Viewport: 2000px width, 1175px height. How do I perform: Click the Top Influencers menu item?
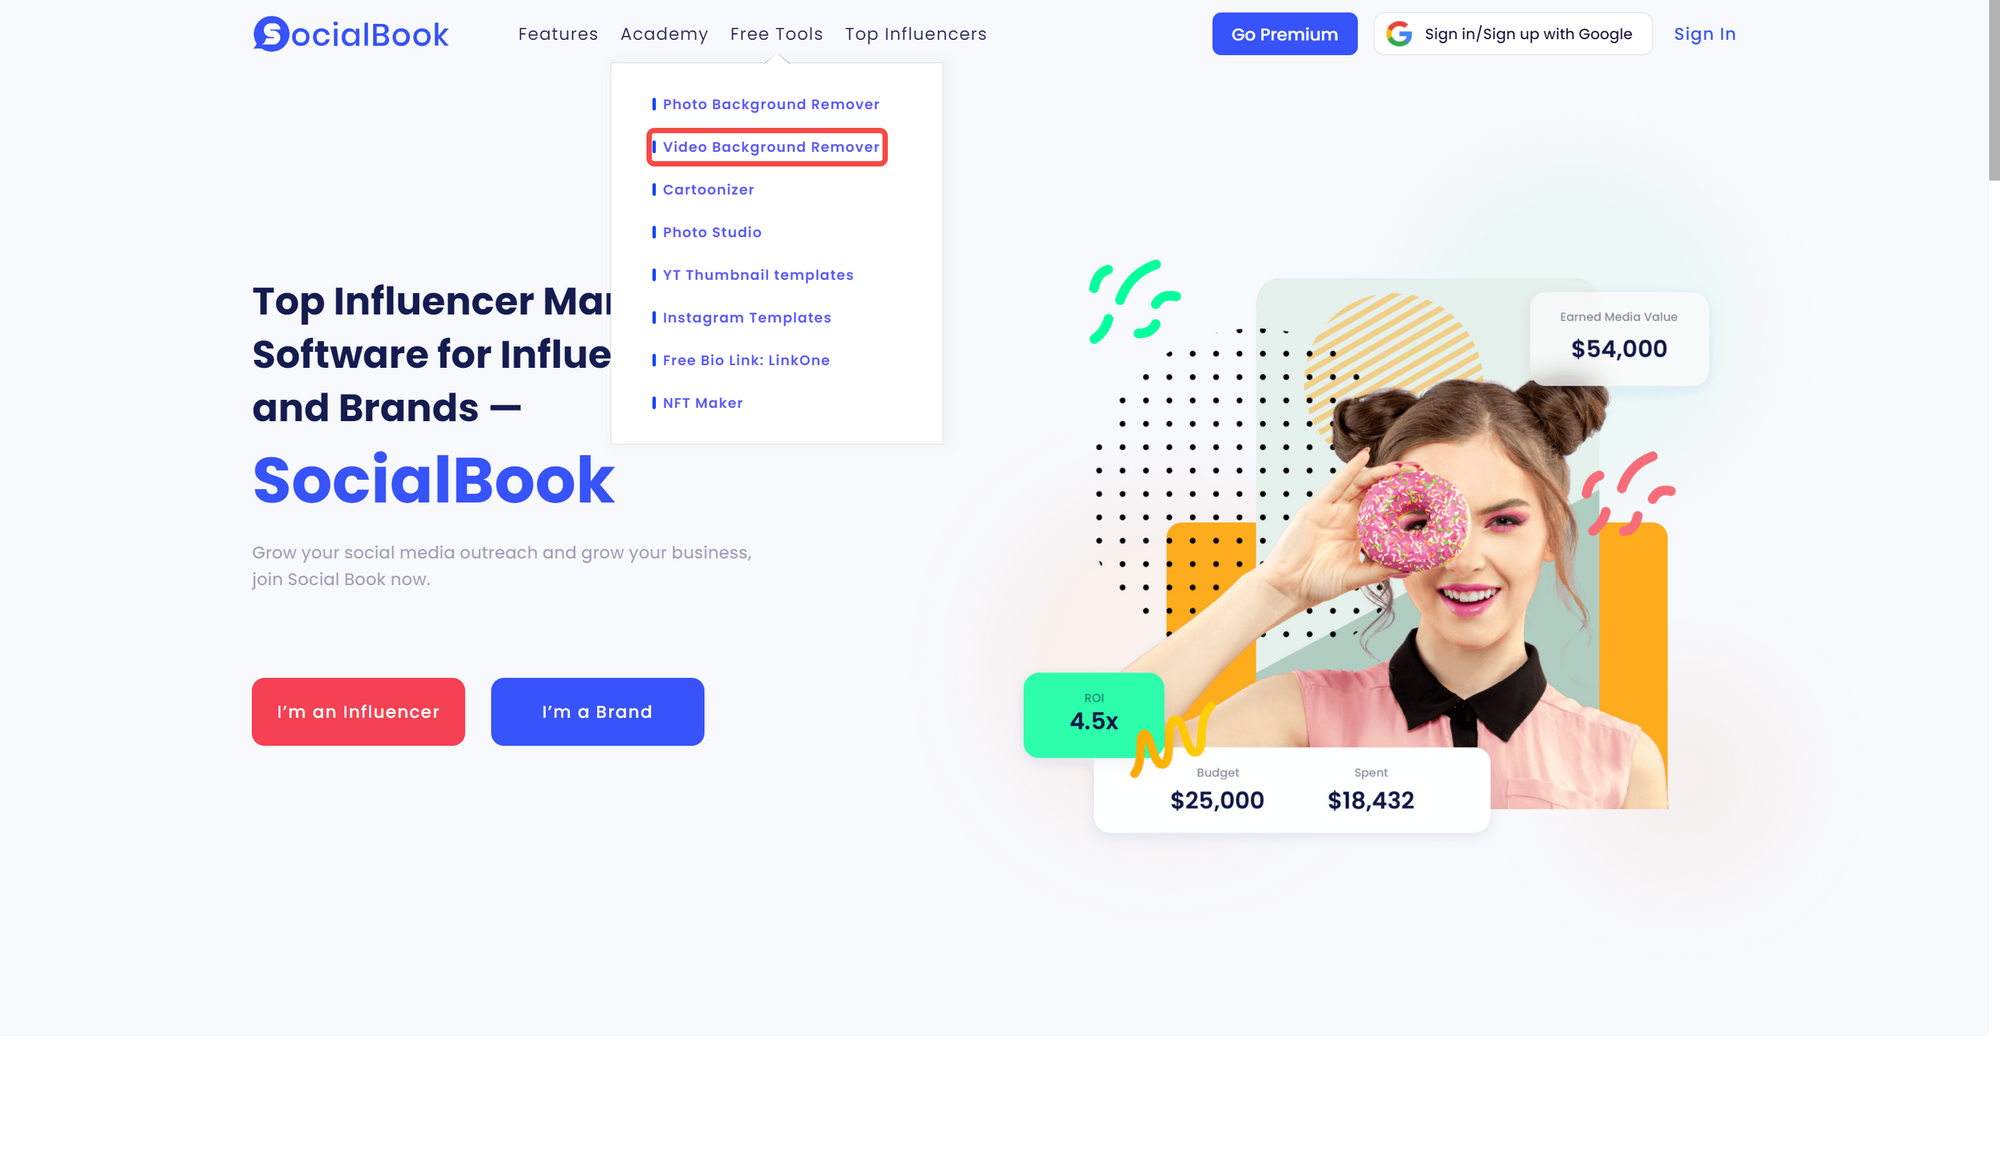[x=916, y=34]
